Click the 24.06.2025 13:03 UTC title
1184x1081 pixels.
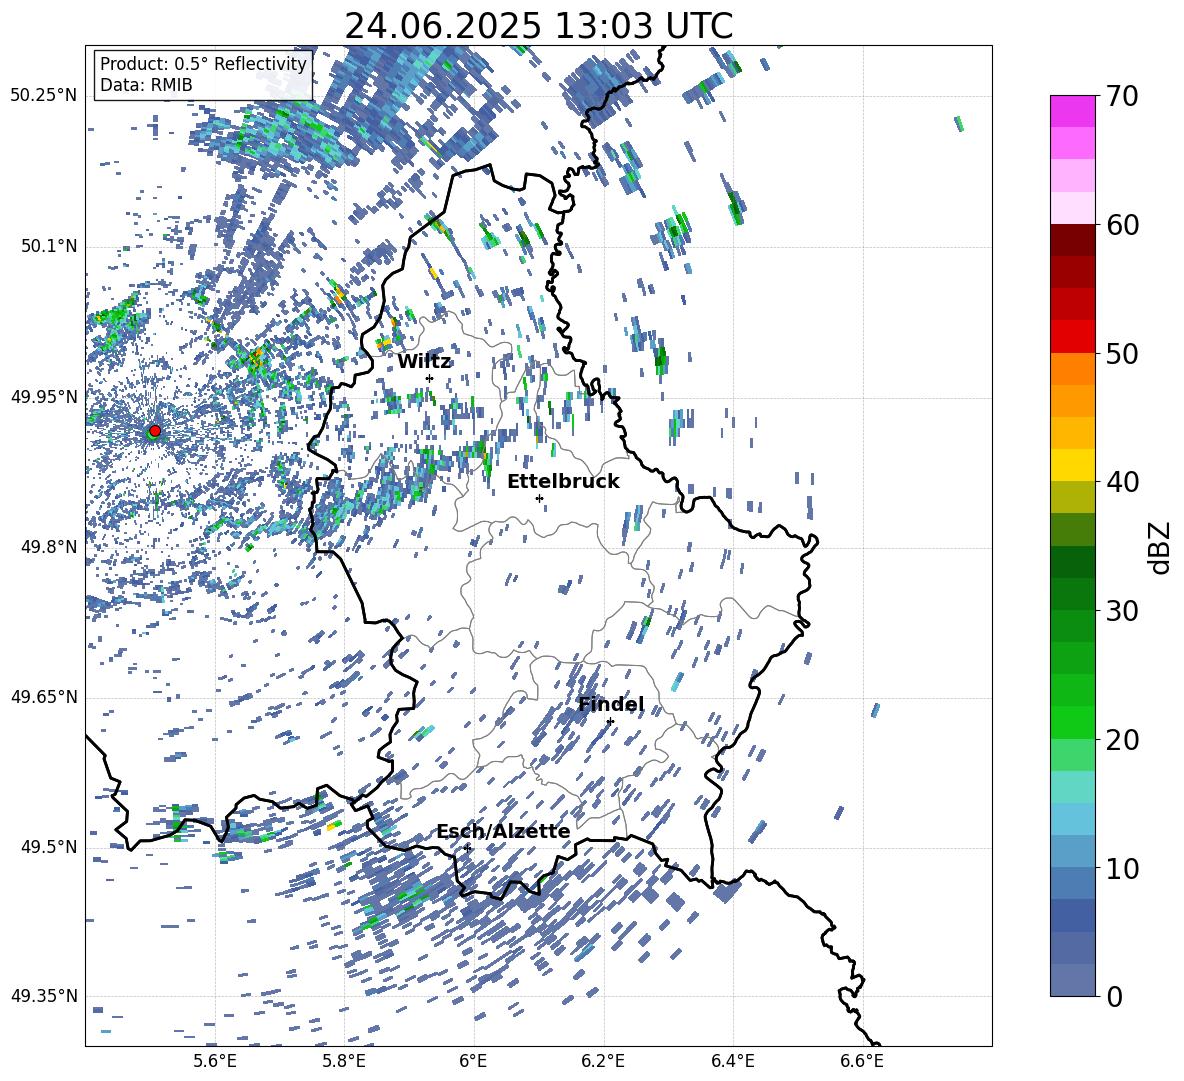click(538, 26)
